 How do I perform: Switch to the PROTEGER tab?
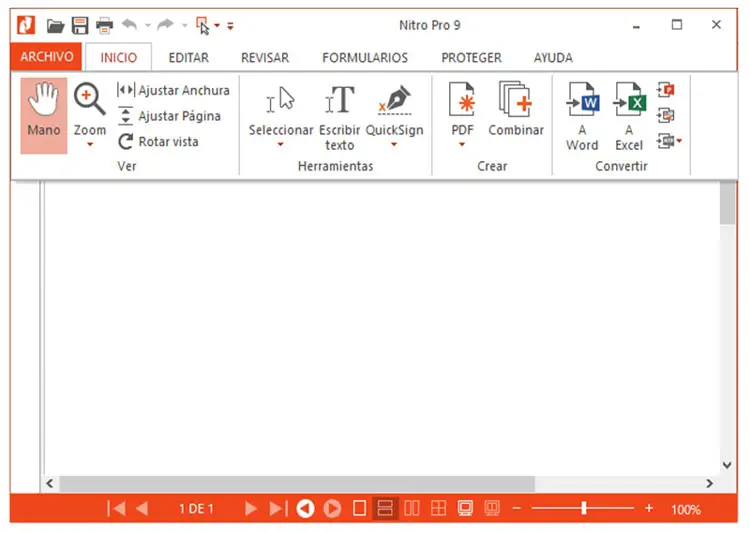(471, 57)
